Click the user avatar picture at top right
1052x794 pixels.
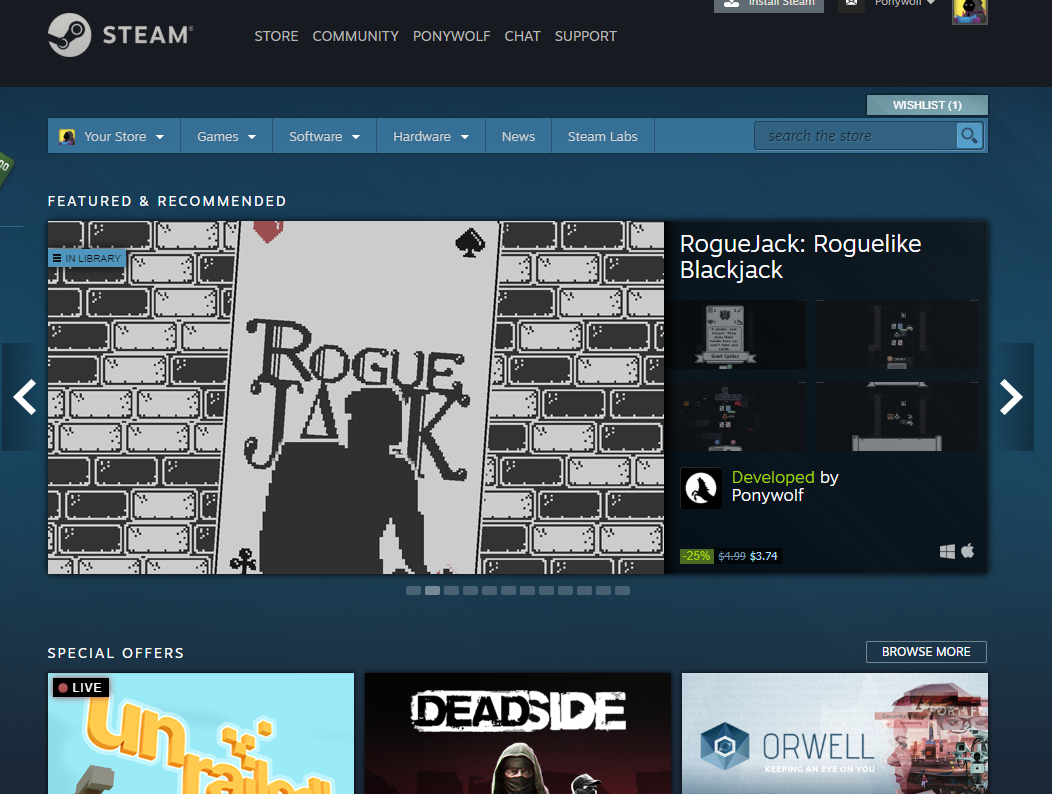coord(969,11)
